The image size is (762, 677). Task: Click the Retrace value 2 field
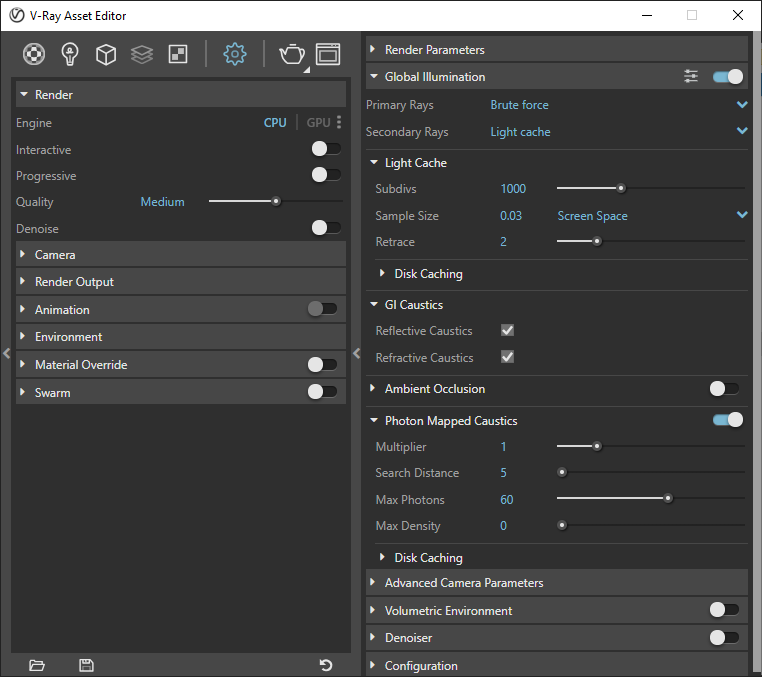503,242
